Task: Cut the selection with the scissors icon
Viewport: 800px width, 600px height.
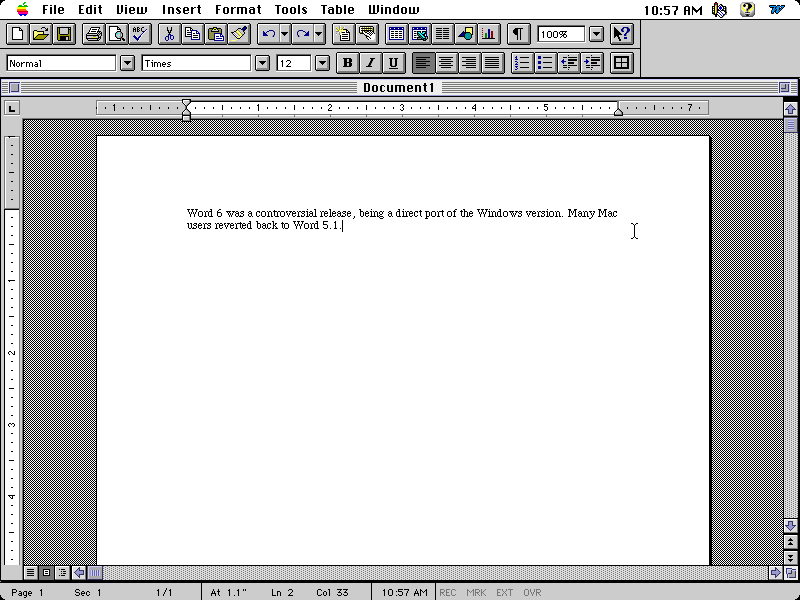Action: click(169, 34)
